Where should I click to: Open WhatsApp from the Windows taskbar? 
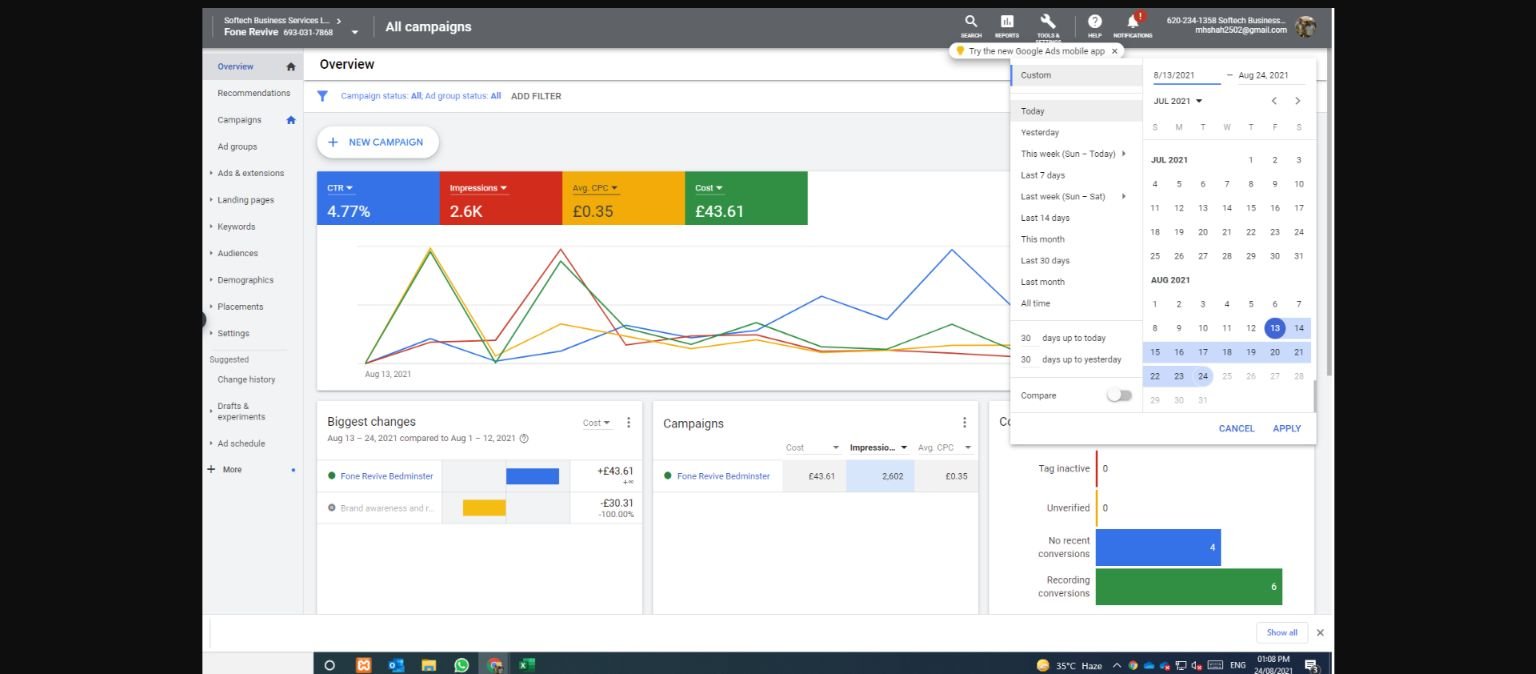461,665
